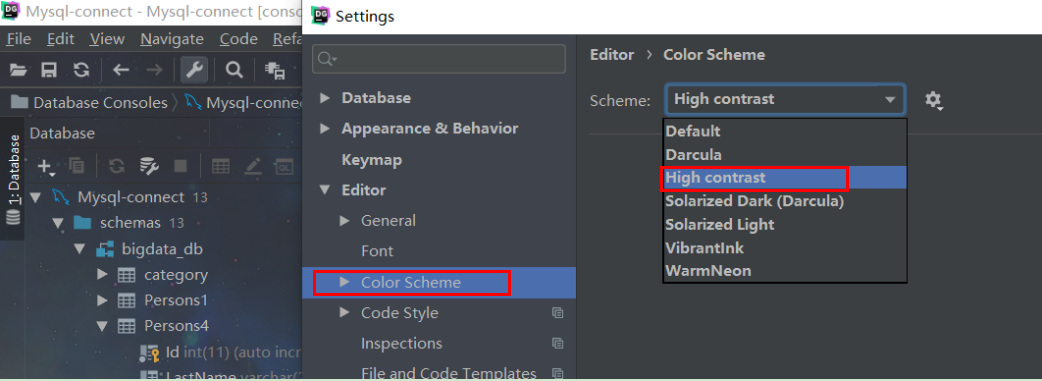Viewport: 1042px width, 381px height.
Task: Click the Synchronize refresh icon in toolbar
Action: tap(81, 69)
